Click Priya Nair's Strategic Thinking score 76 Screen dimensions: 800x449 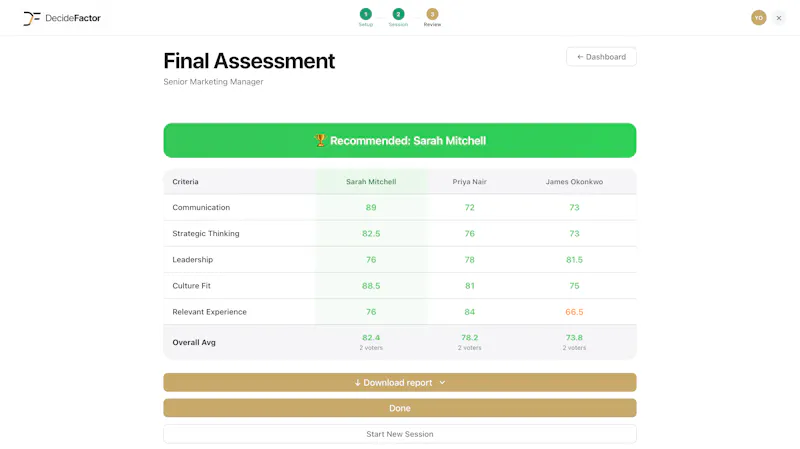pyautogui.click(x=469, y=234)
